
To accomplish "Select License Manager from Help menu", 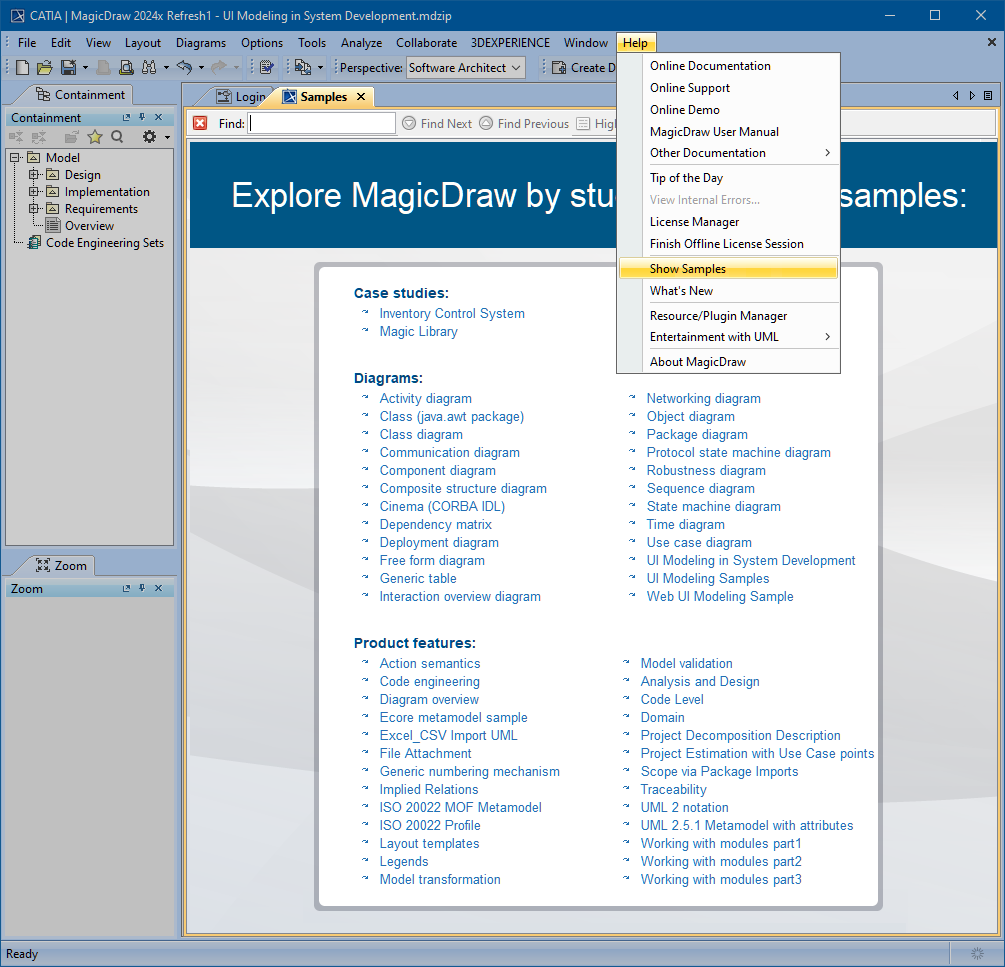I will [x=694, y=222].
